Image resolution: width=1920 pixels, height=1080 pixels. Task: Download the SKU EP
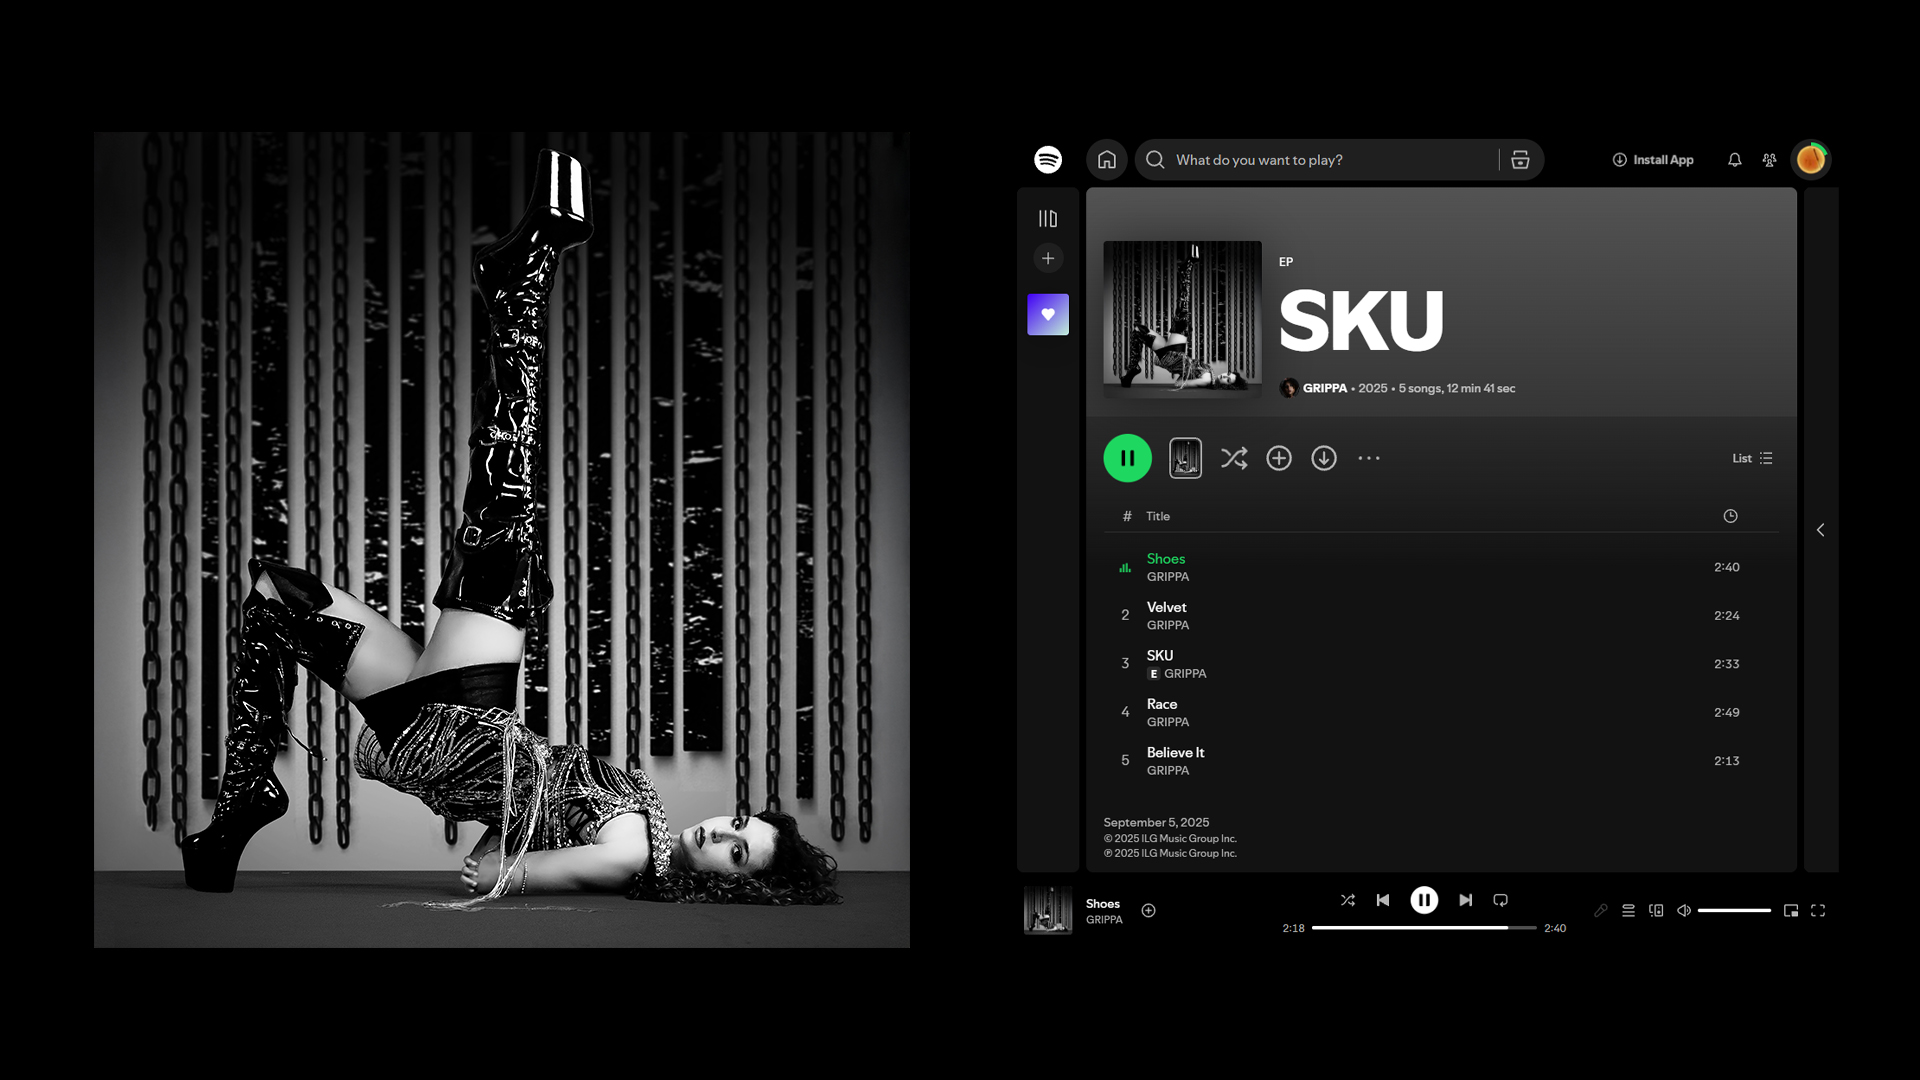click(1324, 458)
